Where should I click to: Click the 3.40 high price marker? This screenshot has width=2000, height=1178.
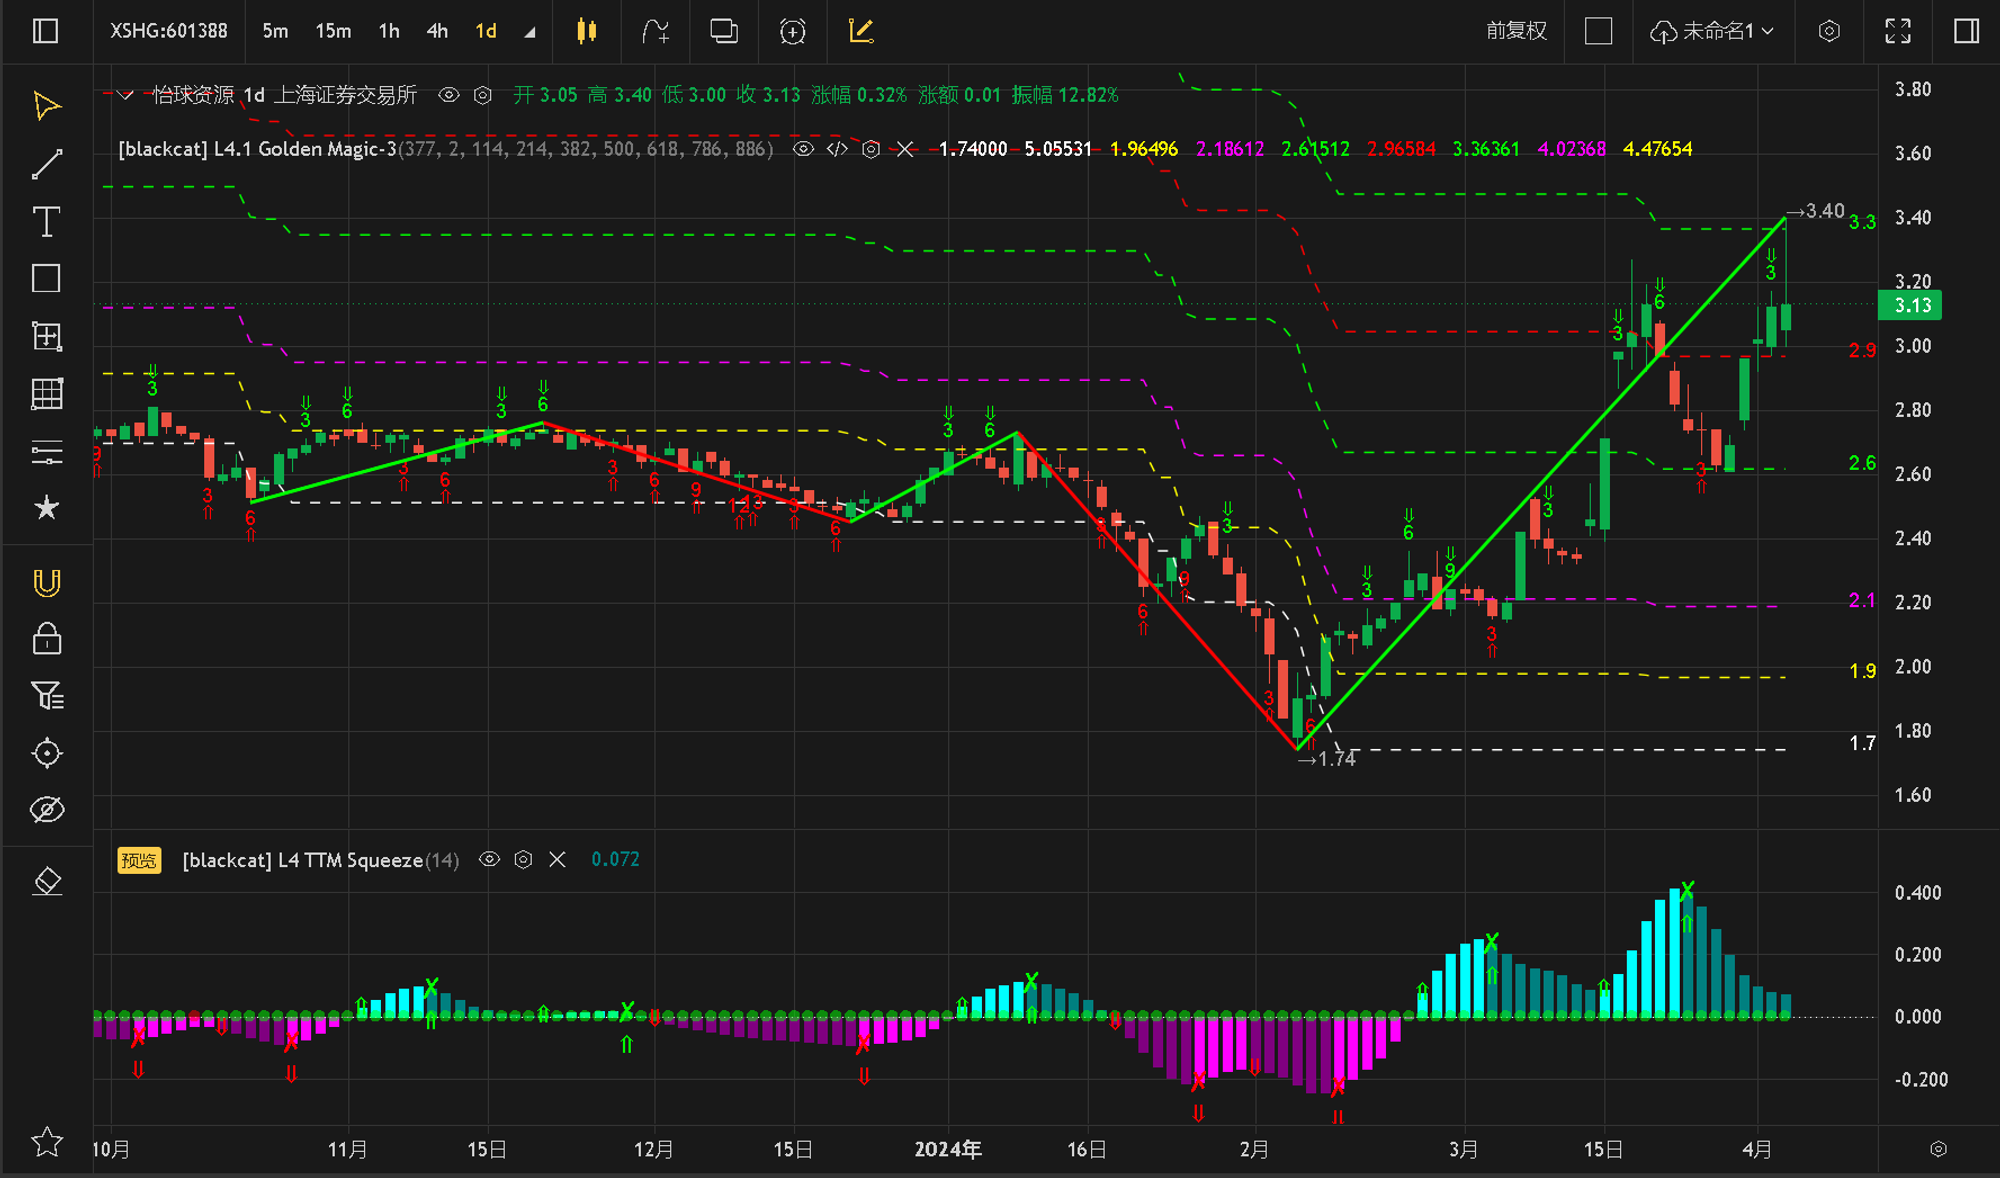pos(1816,211)
